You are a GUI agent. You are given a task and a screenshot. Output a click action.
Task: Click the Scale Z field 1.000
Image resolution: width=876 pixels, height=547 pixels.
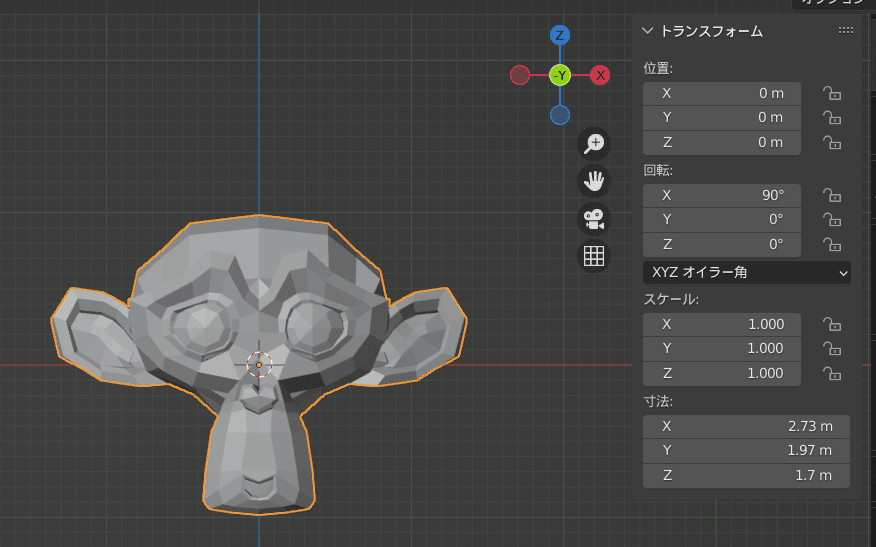click(722, 373)
